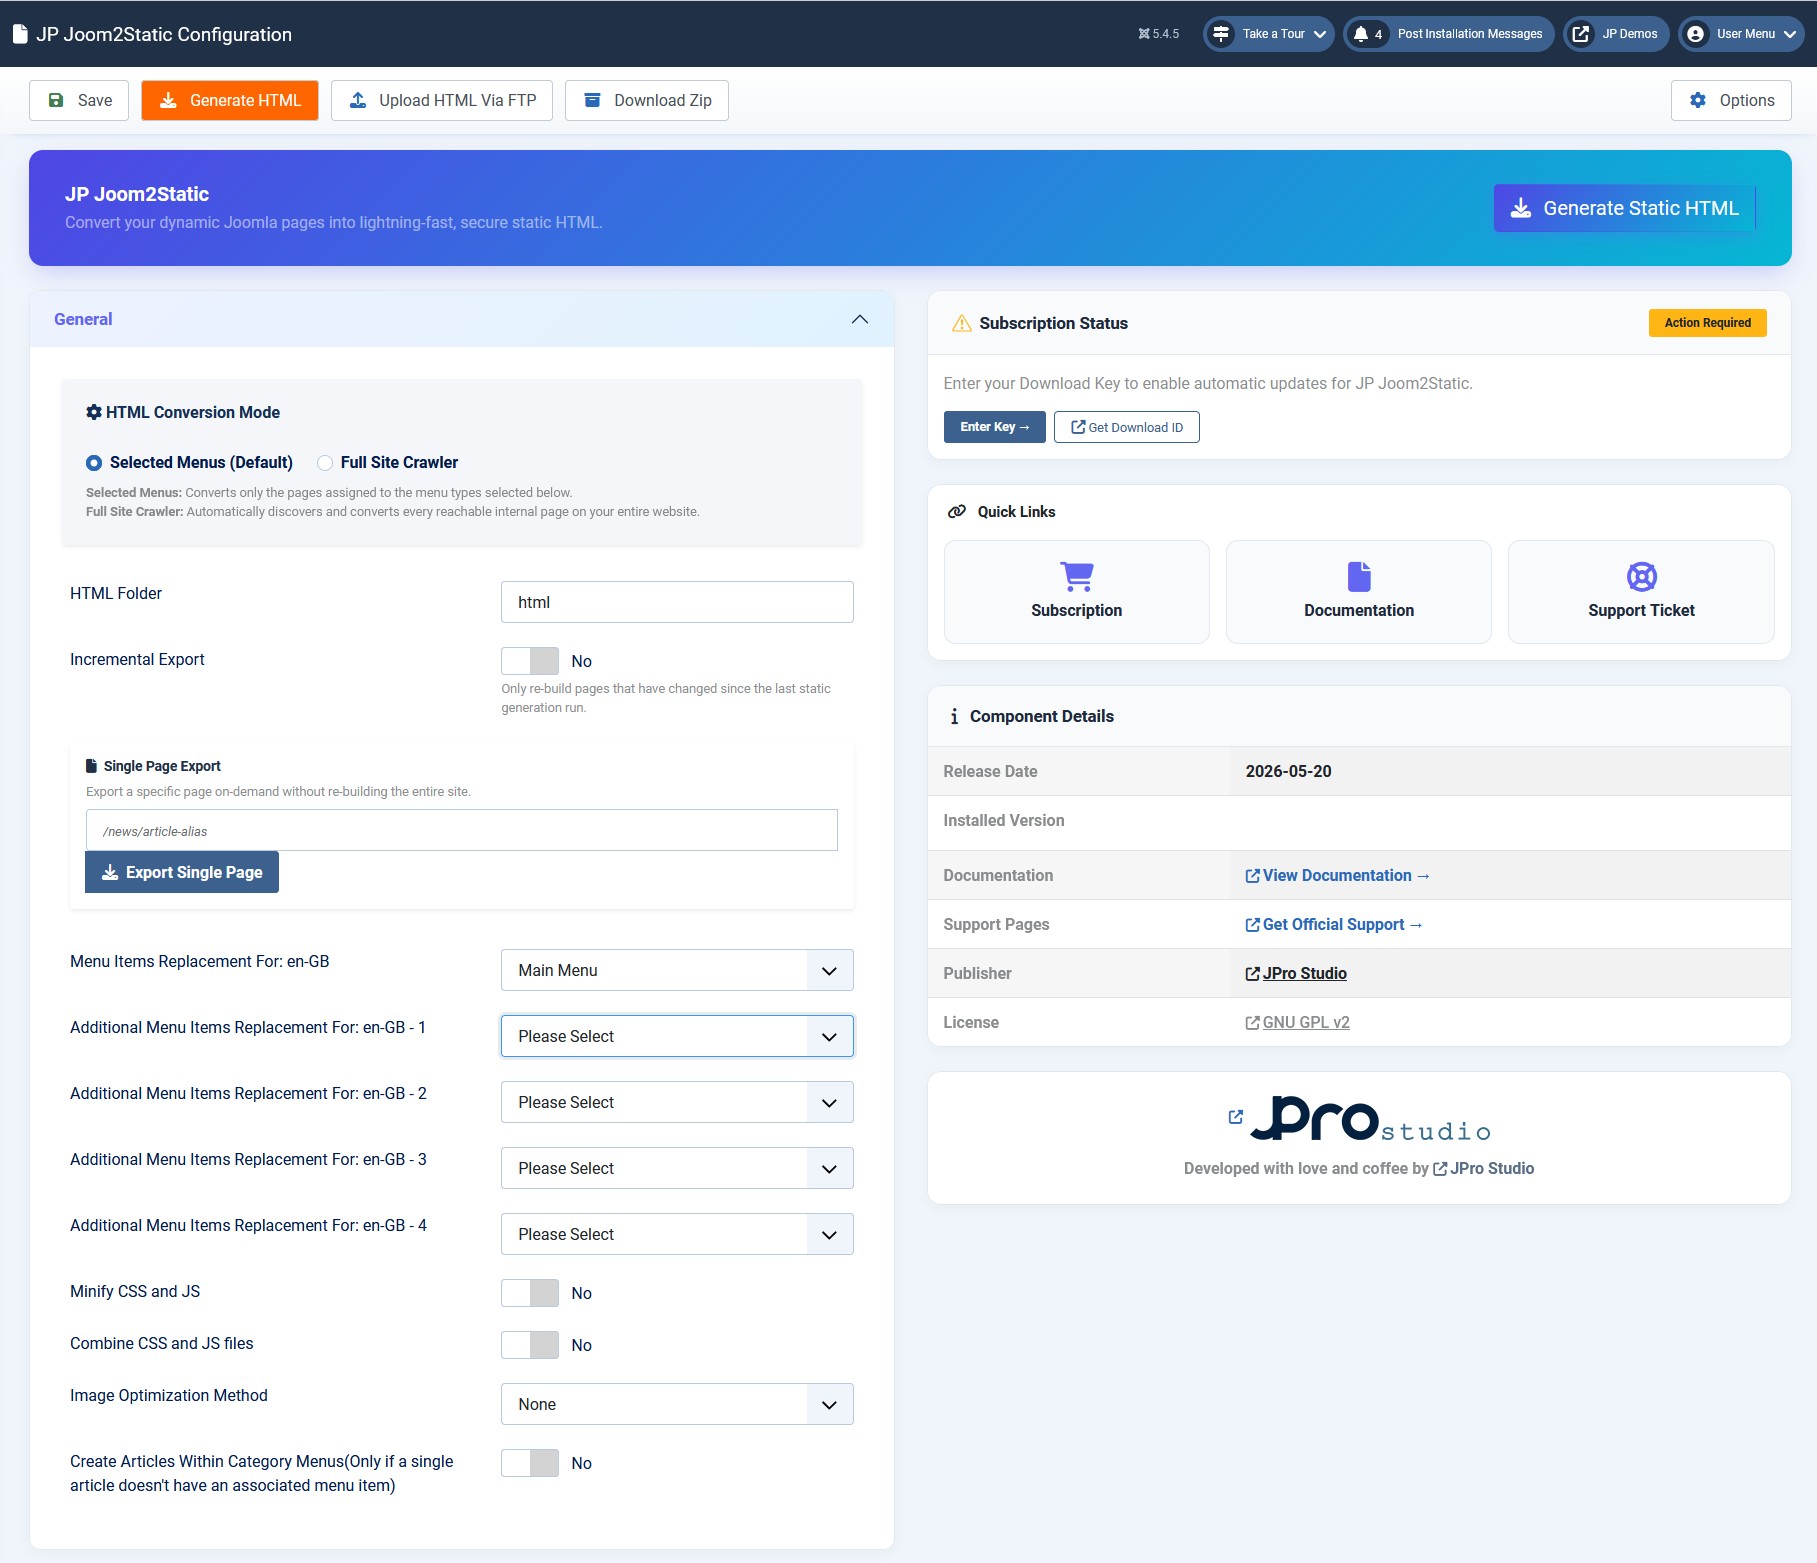Click the user avatar icon
Screen dimensions: 1817x1563
[x=1695, y=34]
